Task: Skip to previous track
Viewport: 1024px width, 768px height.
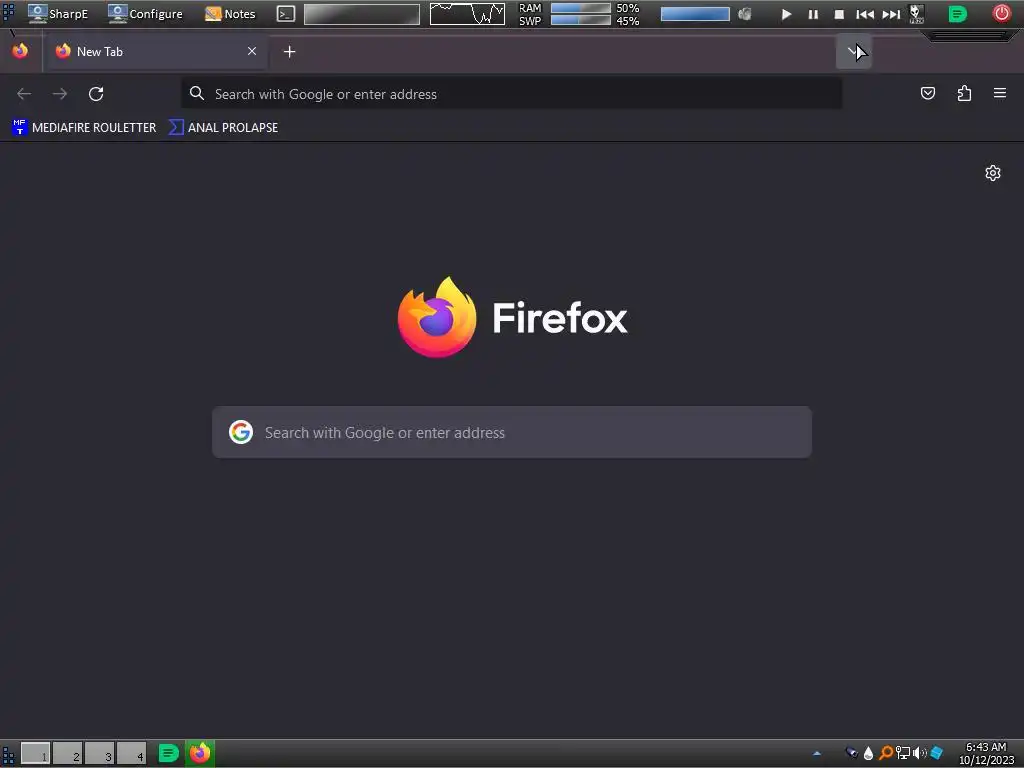Action: pos(865,14)
